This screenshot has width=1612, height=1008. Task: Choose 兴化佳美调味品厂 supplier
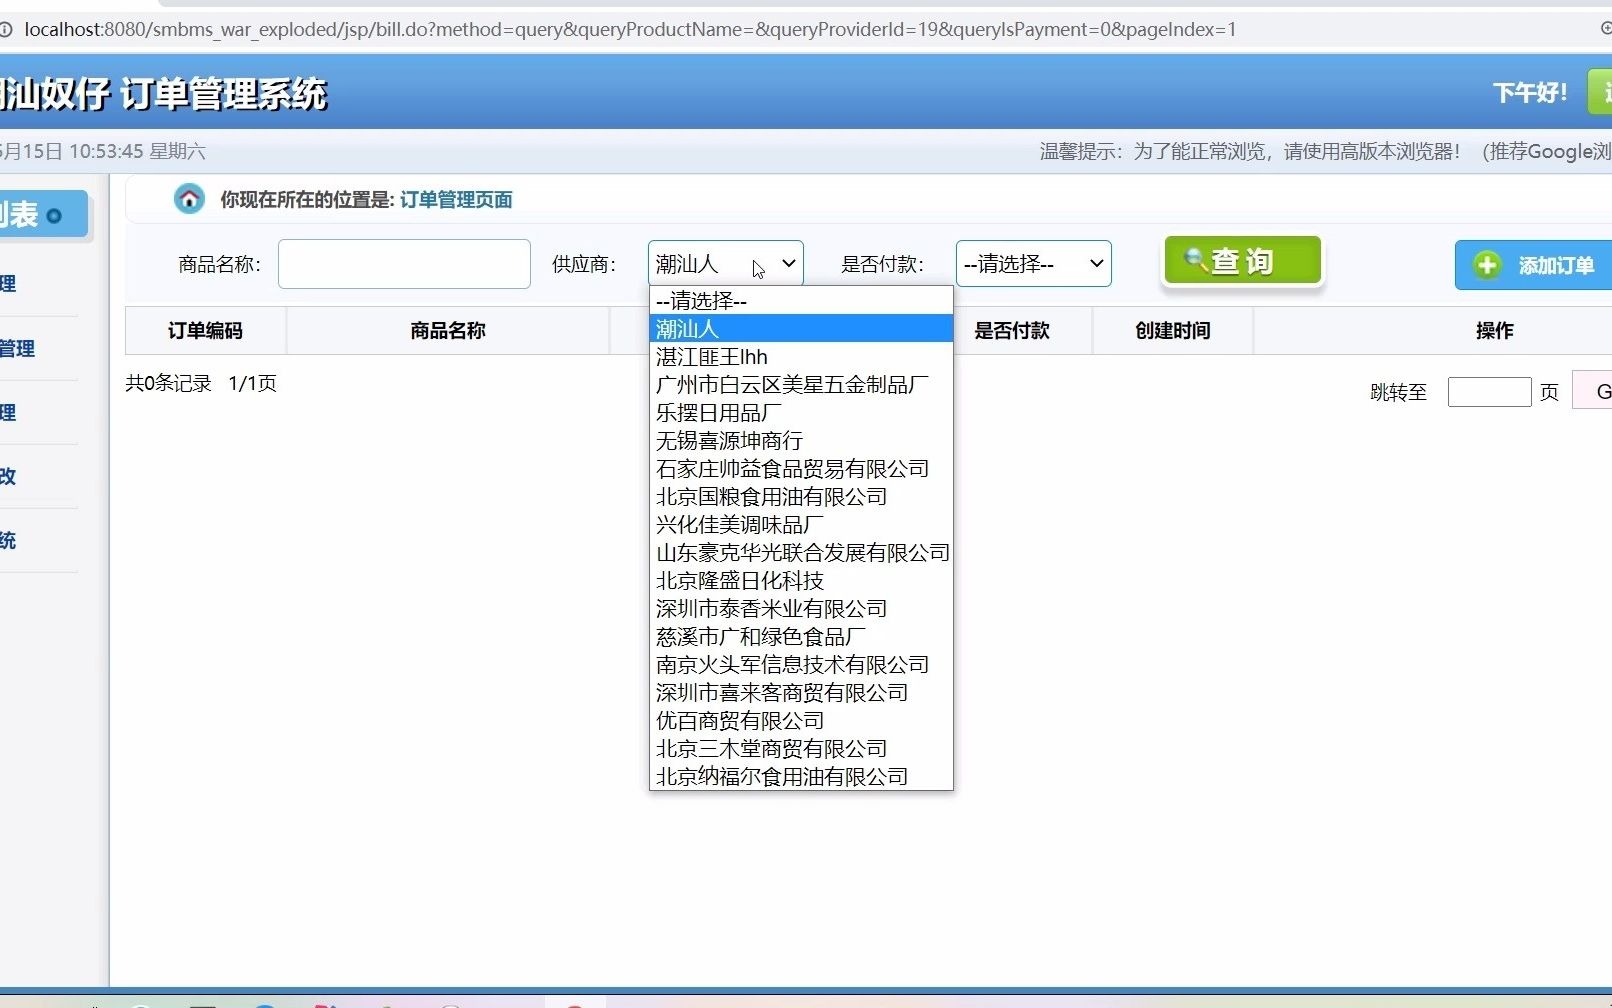point(801,524)
